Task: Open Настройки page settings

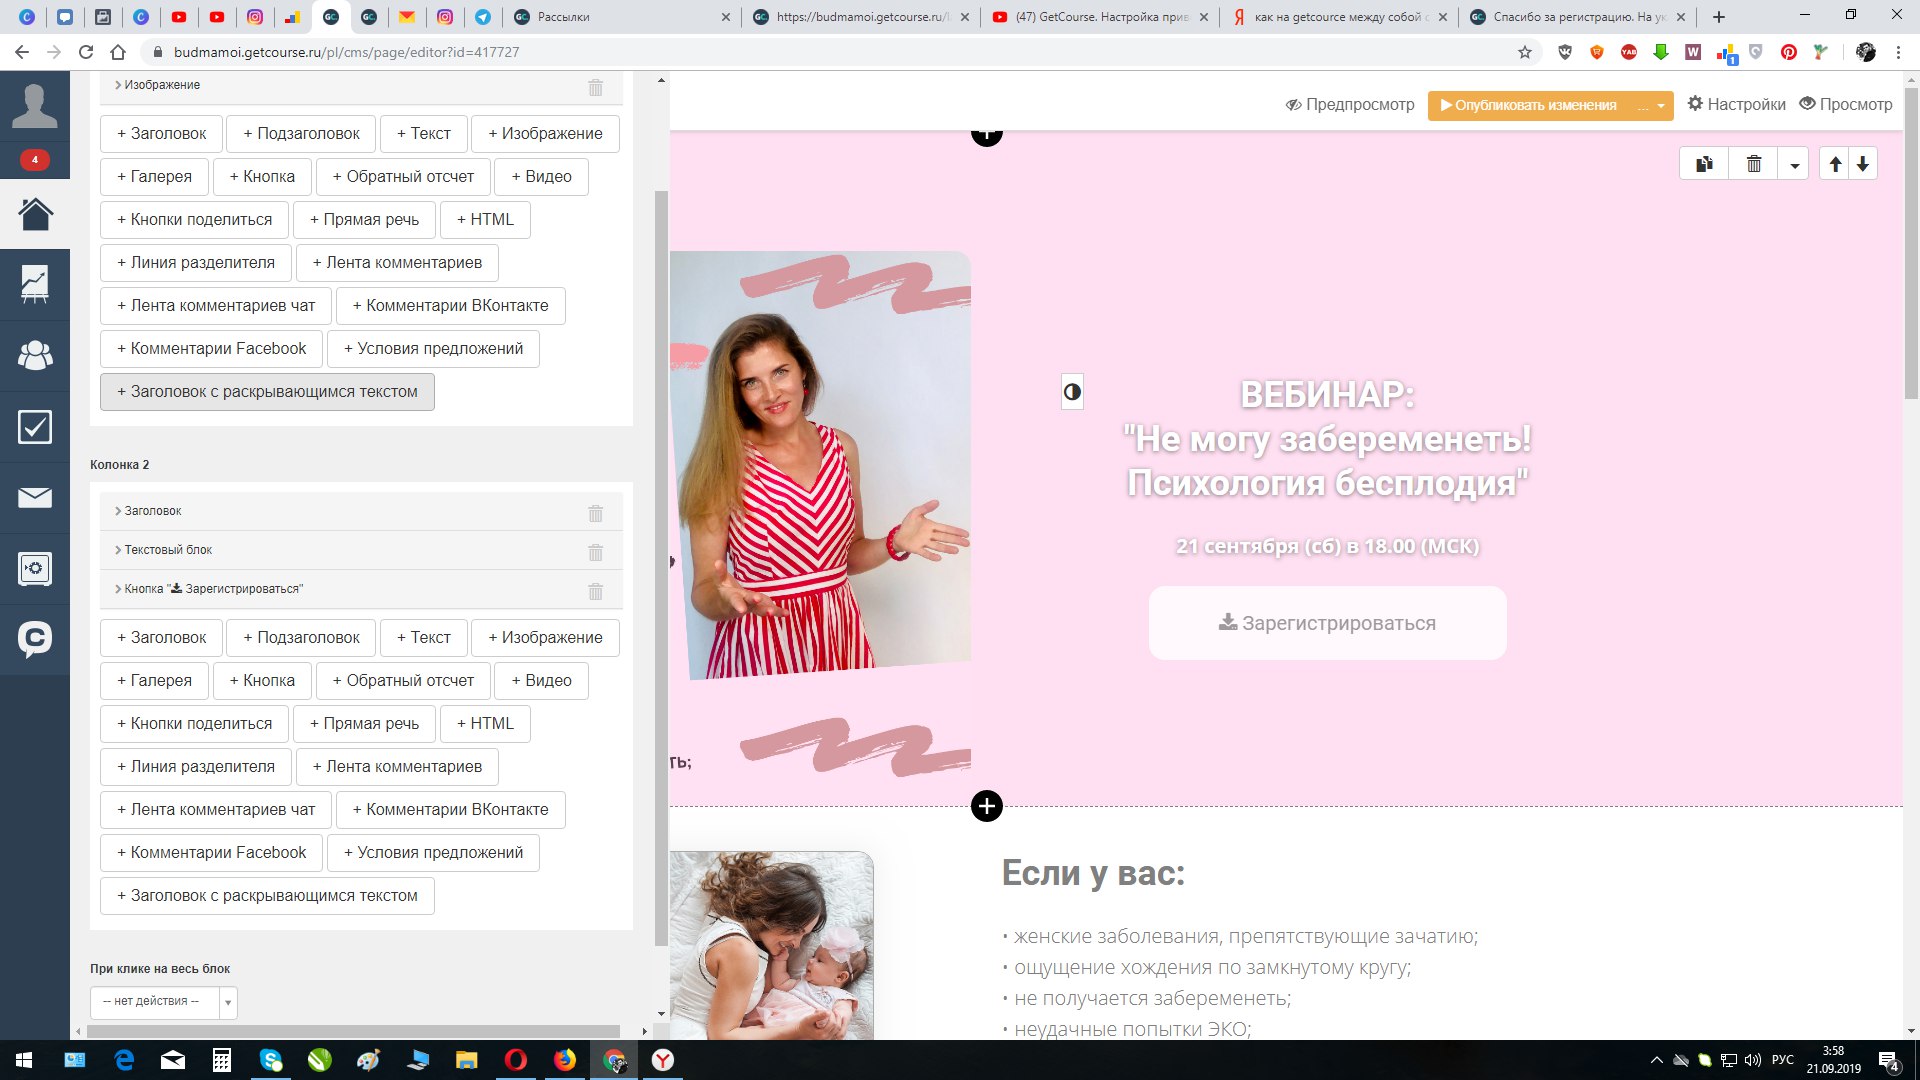Action: point(1737,105)
